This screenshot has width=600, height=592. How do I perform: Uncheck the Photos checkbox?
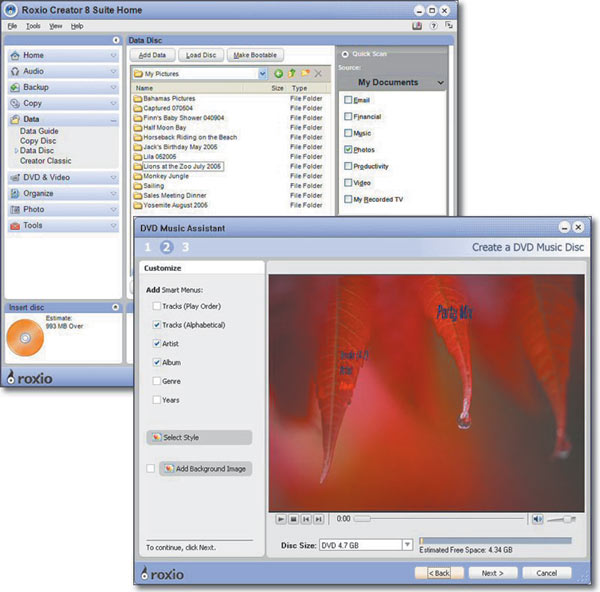348,149
